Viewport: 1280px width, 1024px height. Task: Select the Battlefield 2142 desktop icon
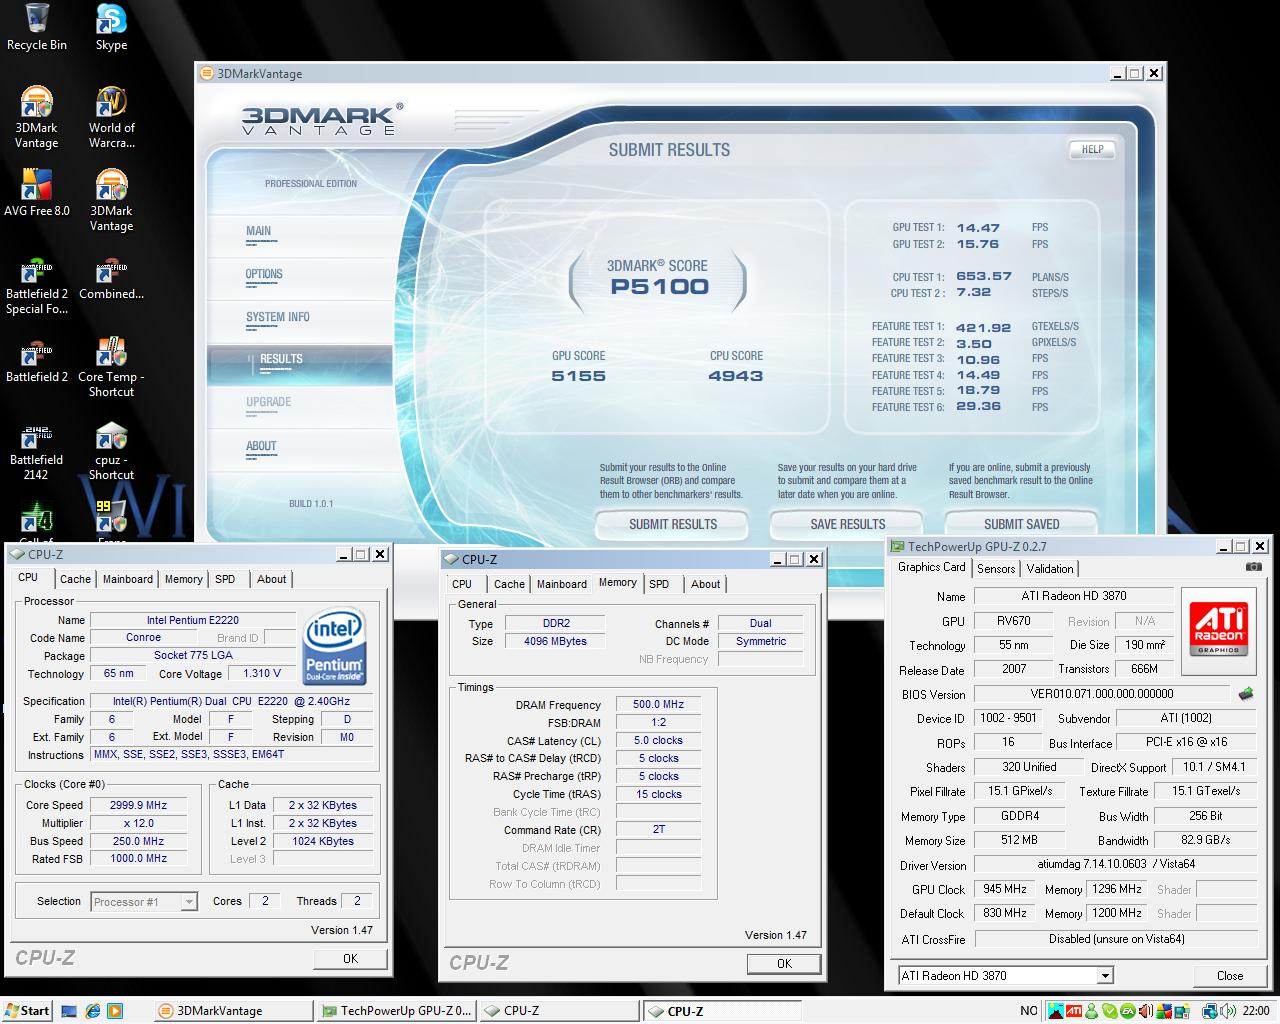(x=36, y=451)
